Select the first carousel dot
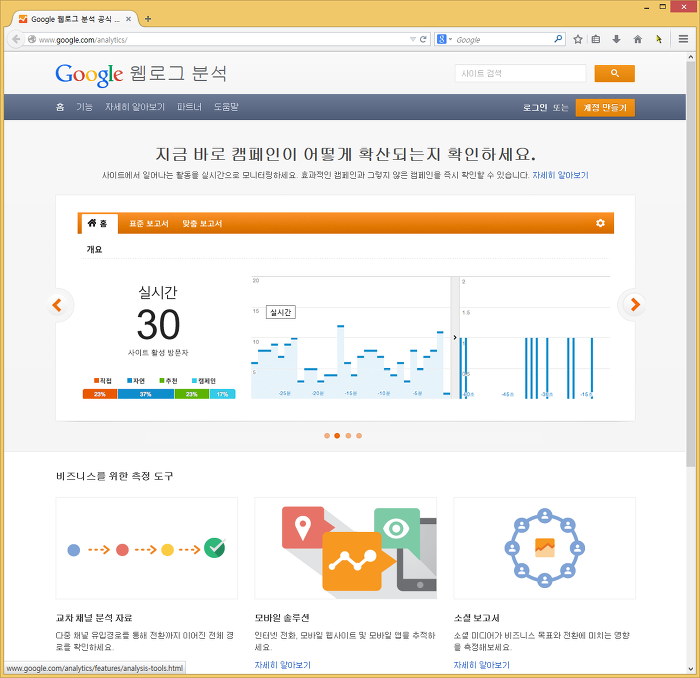Viewport: 700px width, 678px height. [327, 436]
